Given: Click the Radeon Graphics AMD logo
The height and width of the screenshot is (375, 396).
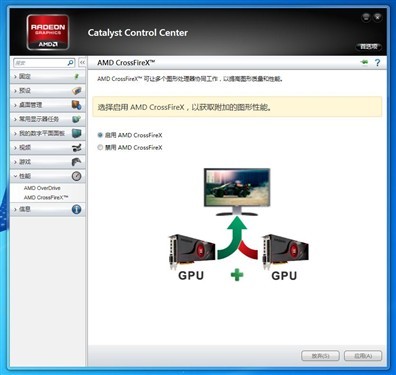Looking at the screenshot, I should 48,32.
